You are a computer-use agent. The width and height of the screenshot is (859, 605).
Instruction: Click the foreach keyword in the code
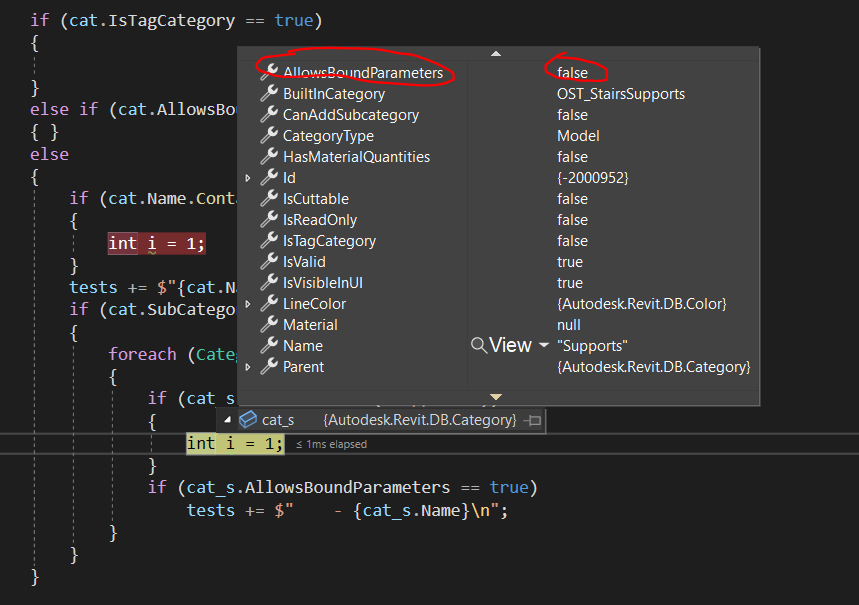pyautogui.click(x=142, y=355)
